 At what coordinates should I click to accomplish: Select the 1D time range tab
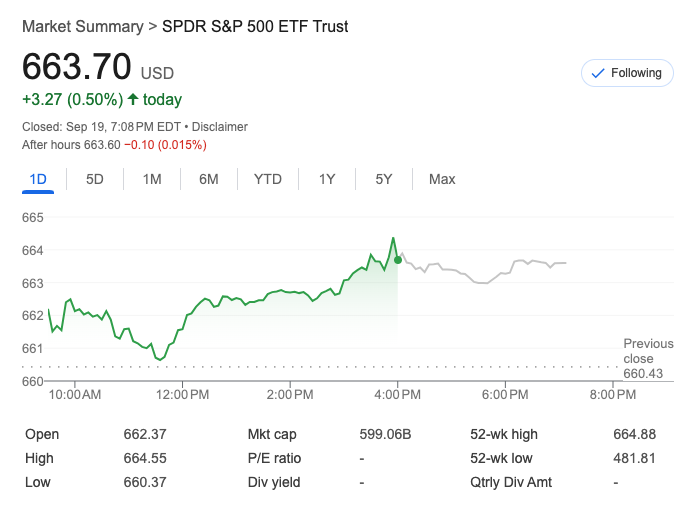coord(38,180)
